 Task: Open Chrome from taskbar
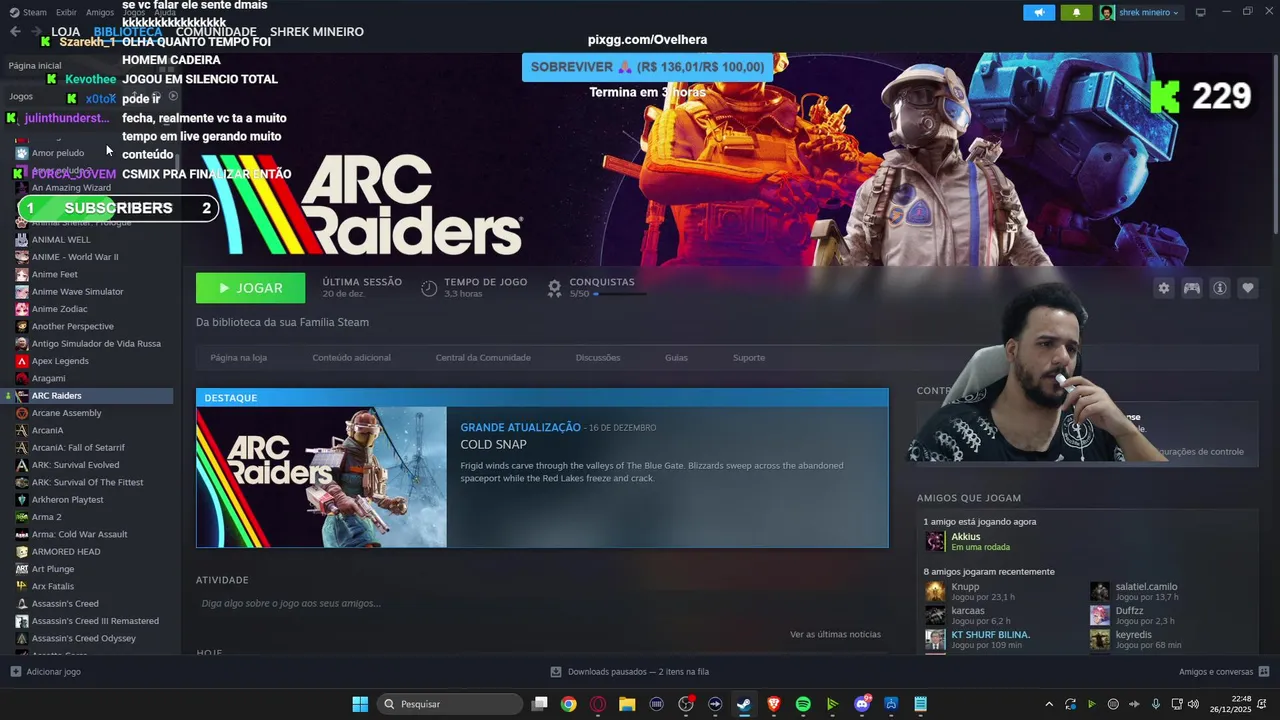[x=568, y=704]
